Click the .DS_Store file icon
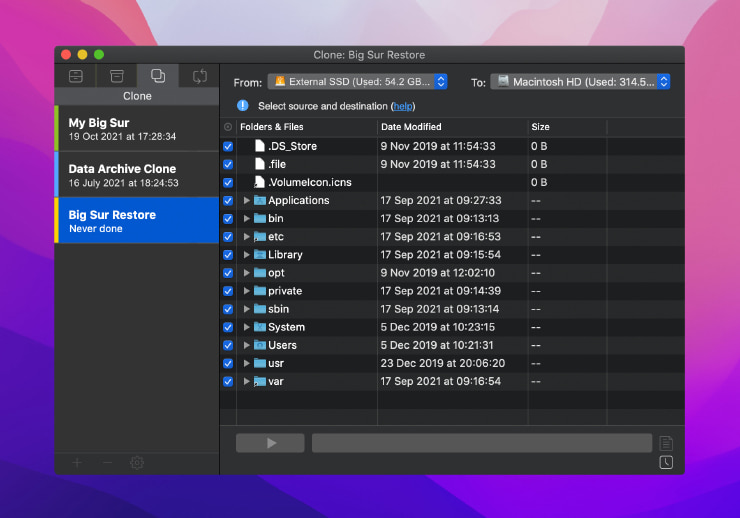 tap(259, 146)
